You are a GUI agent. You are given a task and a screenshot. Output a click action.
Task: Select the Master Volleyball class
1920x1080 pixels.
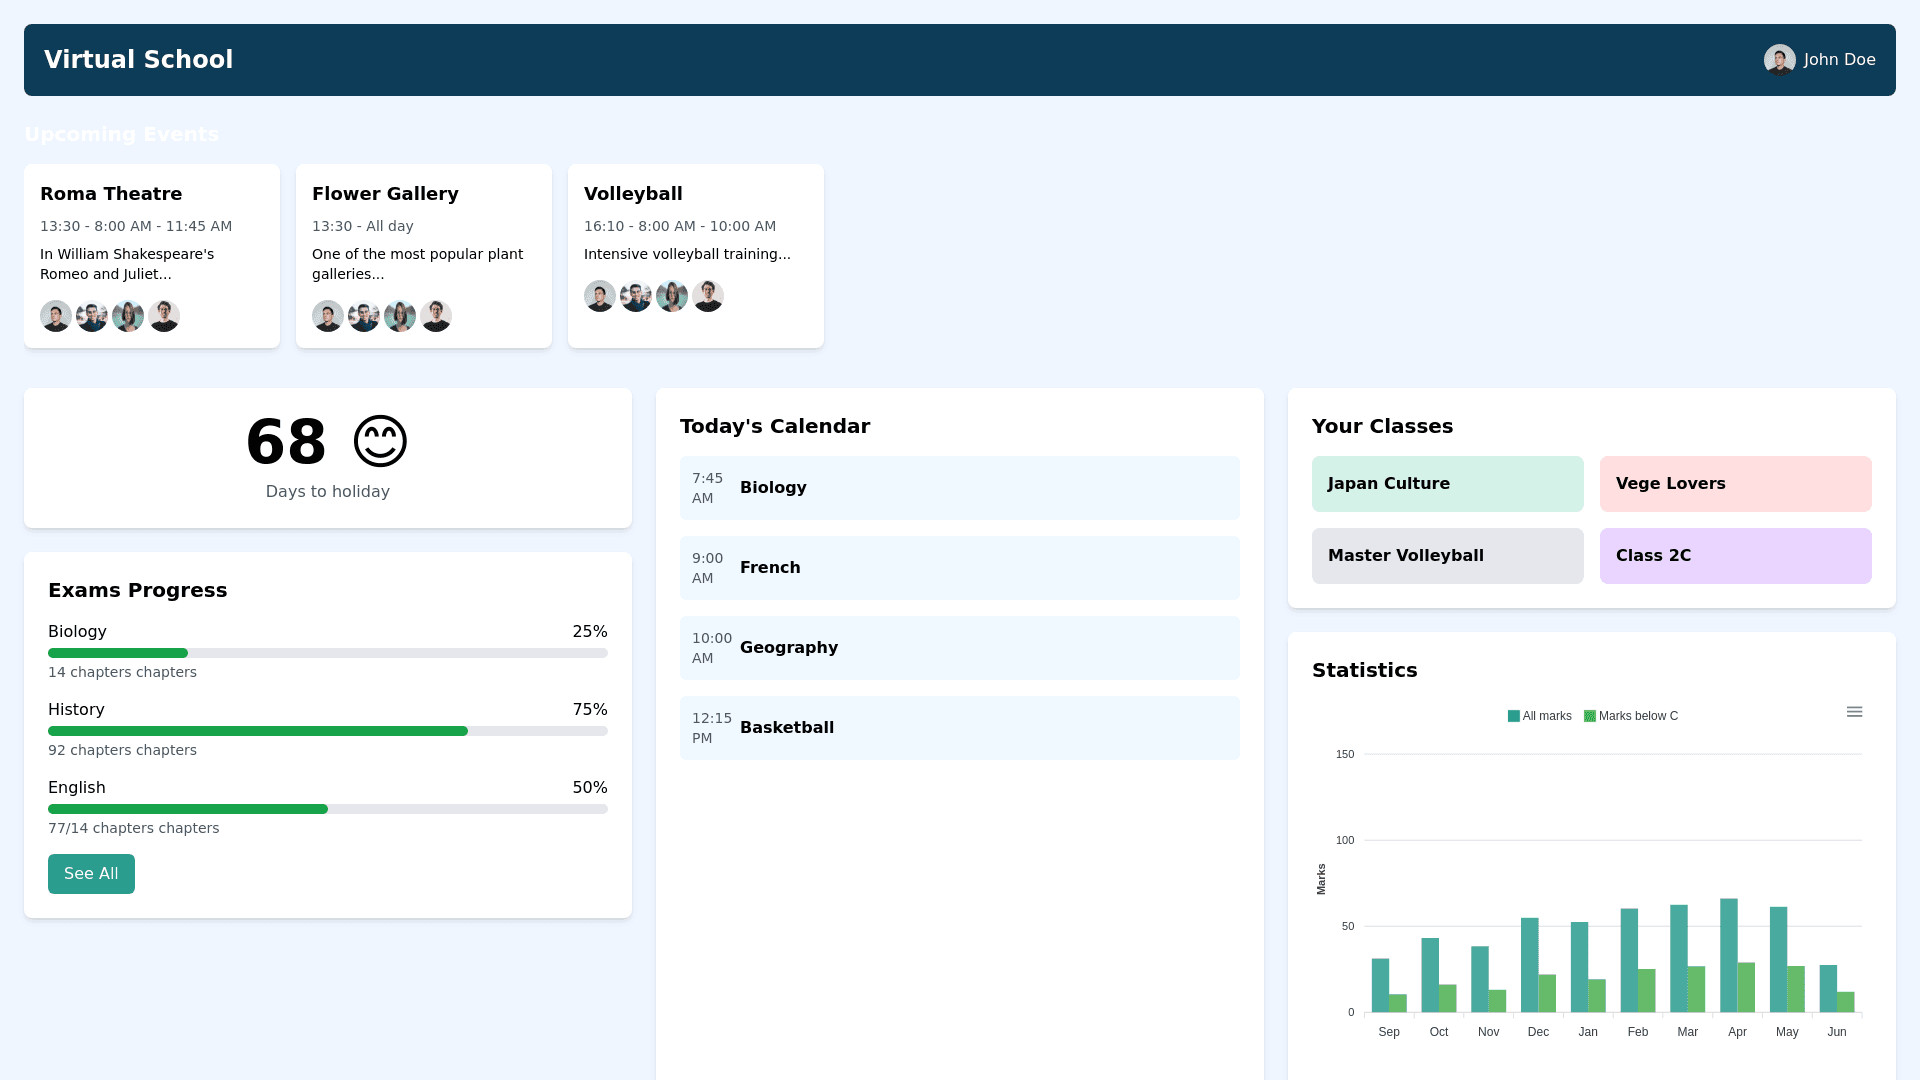pos(1447,556)
